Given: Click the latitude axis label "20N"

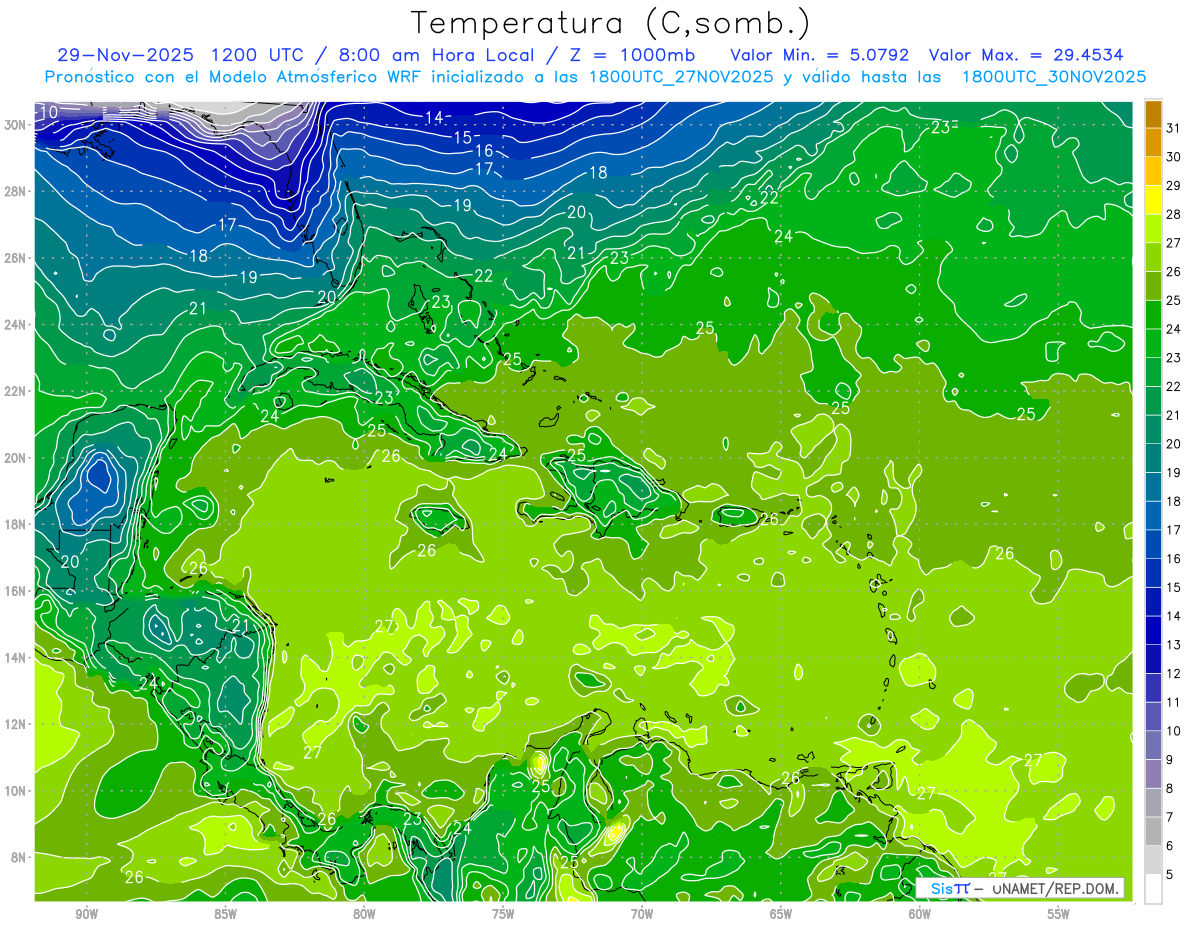Looking at the screenshot, I should 14,458.
